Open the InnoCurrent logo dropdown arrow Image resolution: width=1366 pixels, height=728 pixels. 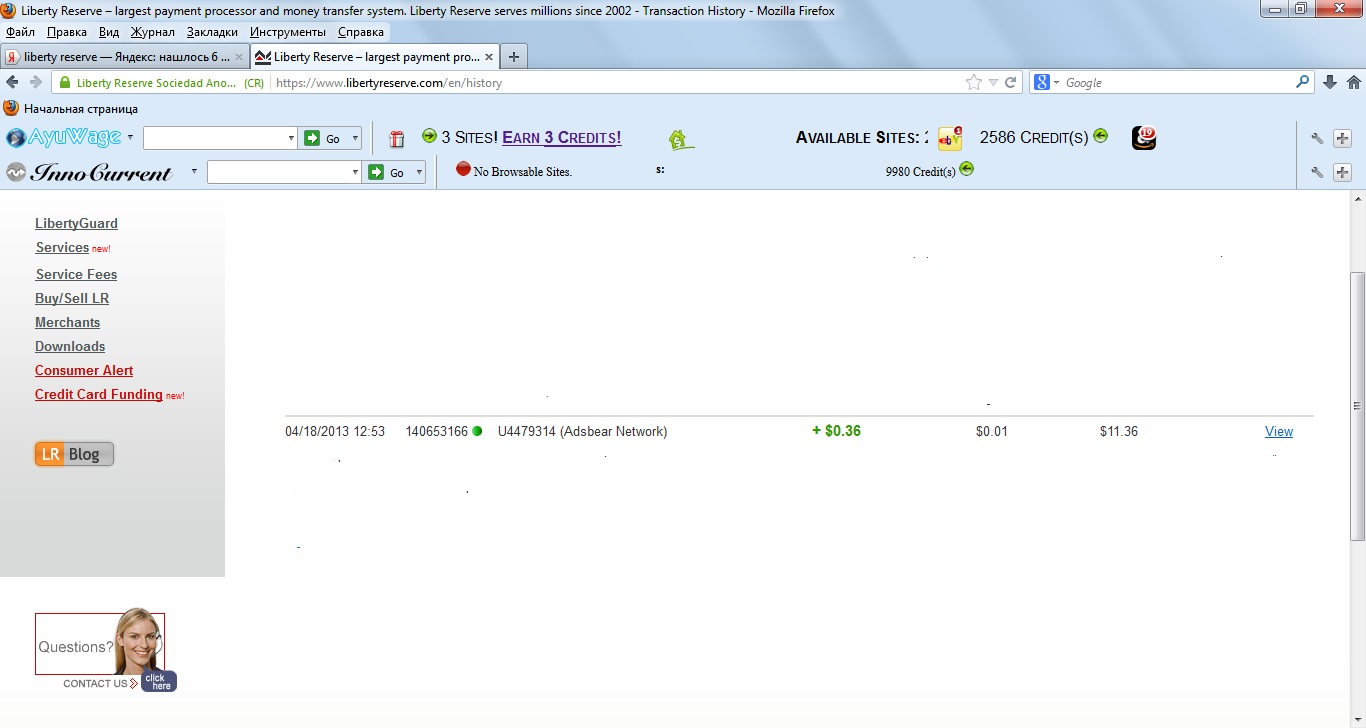pos(193,171)
